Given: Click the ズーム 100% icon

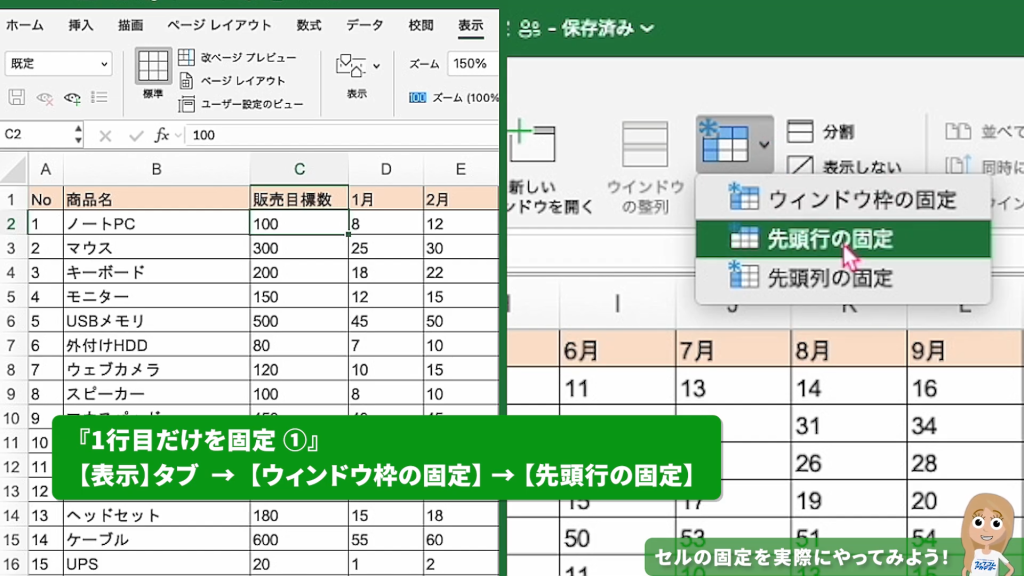Looking at the screenshot, I should click(x=418, y=98).
